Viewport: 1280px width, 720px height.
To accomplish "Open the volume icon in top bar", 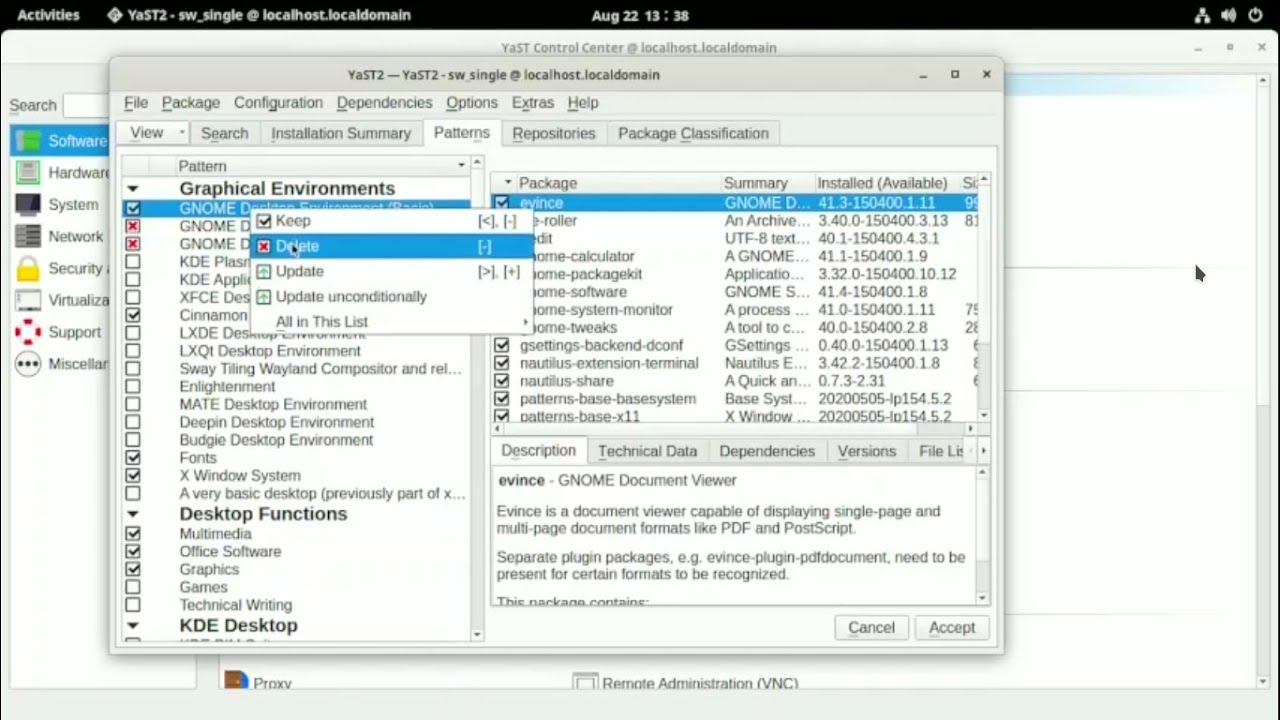I will 1228,15.
